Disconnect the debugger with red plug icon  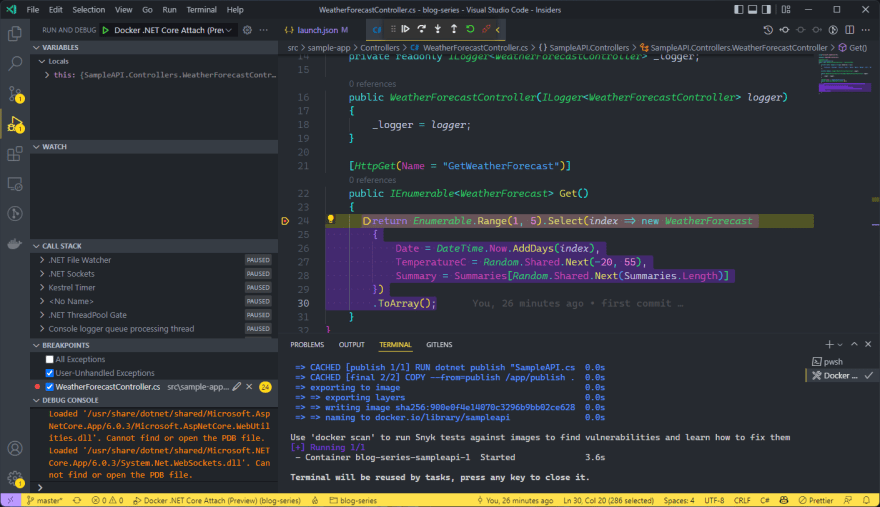point(486,29)
